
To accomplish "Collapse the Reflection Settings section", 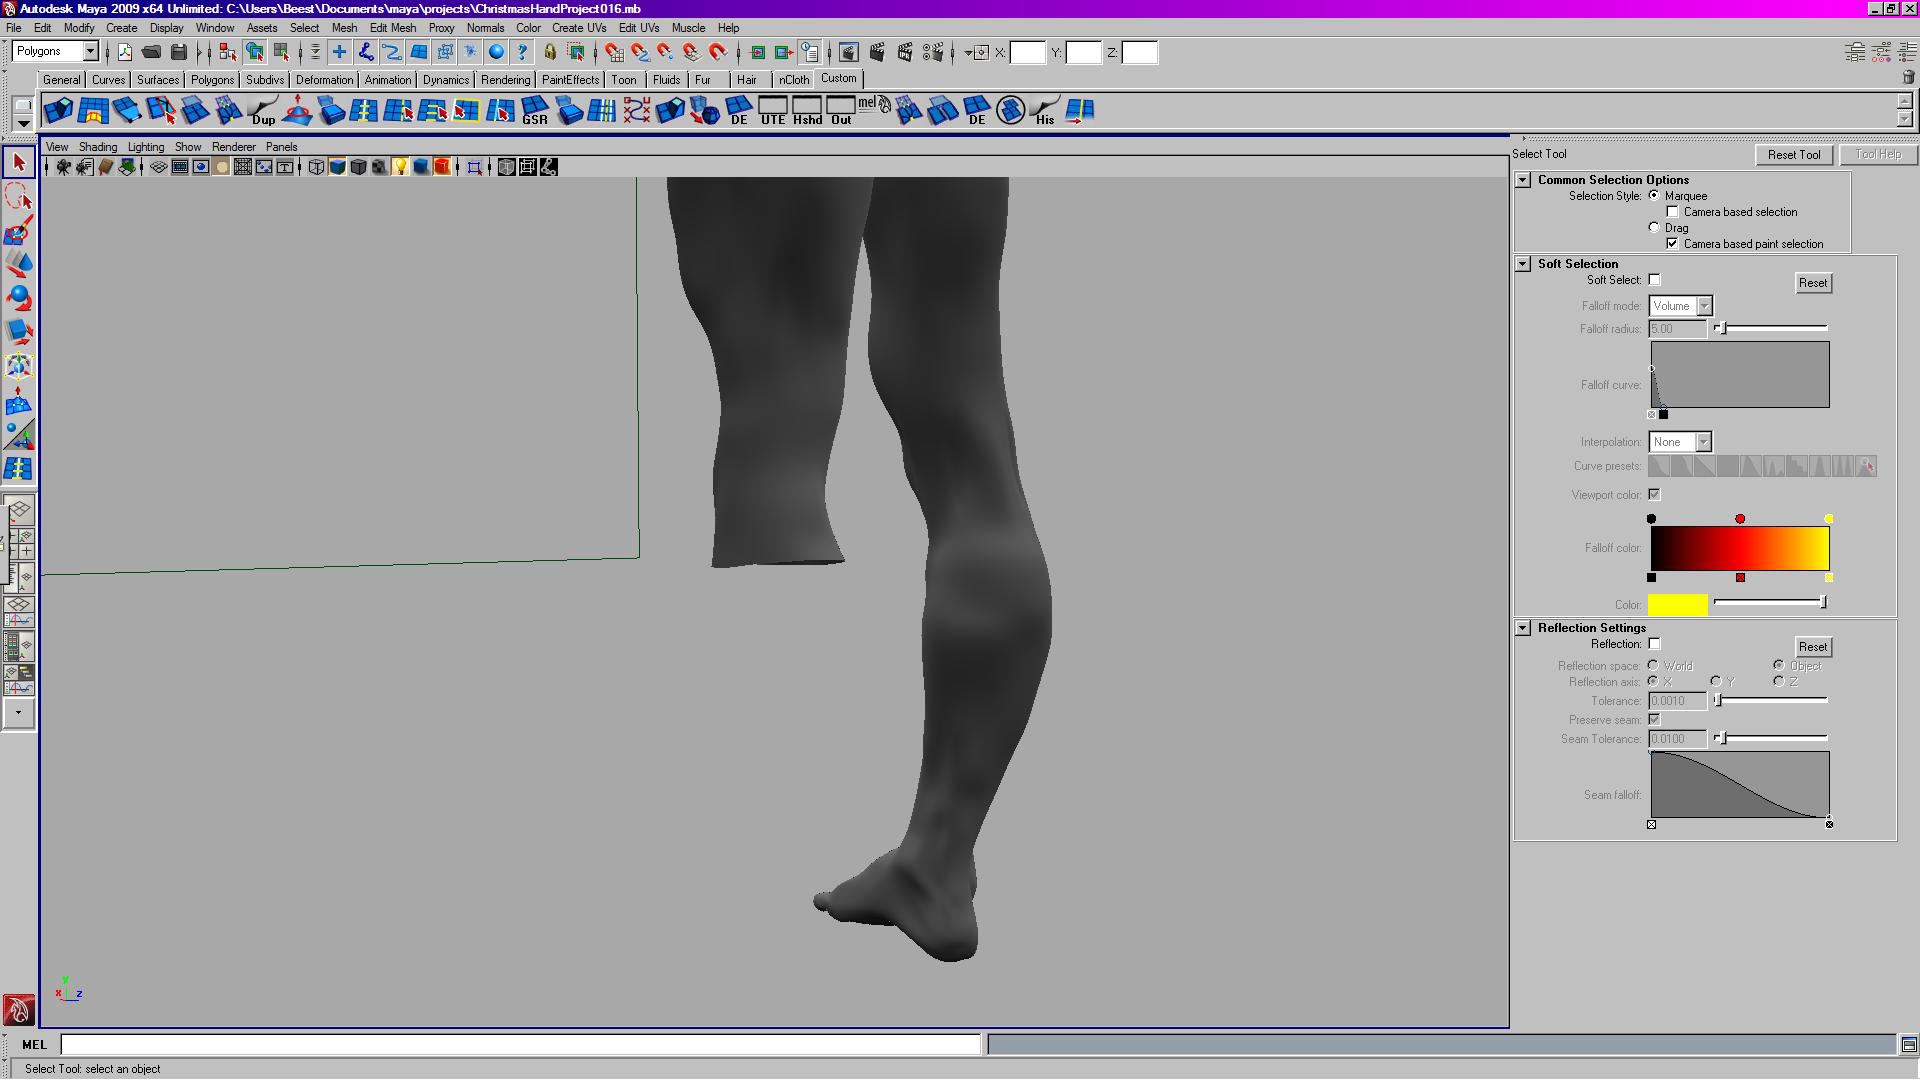I will [x=1523, y=628].
